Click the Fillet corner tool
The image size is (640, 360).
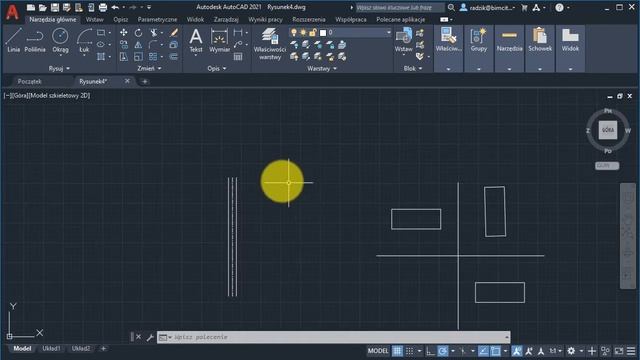[x=153, y=44]
